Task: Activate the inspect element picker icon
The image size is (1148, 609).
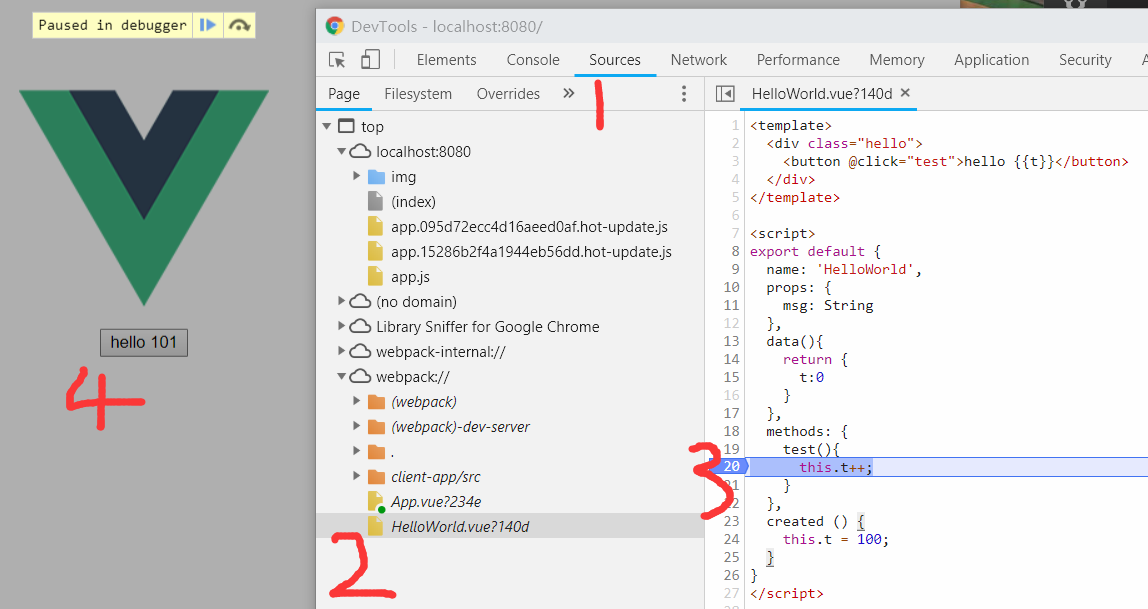Action: click(x=338, y=60)
